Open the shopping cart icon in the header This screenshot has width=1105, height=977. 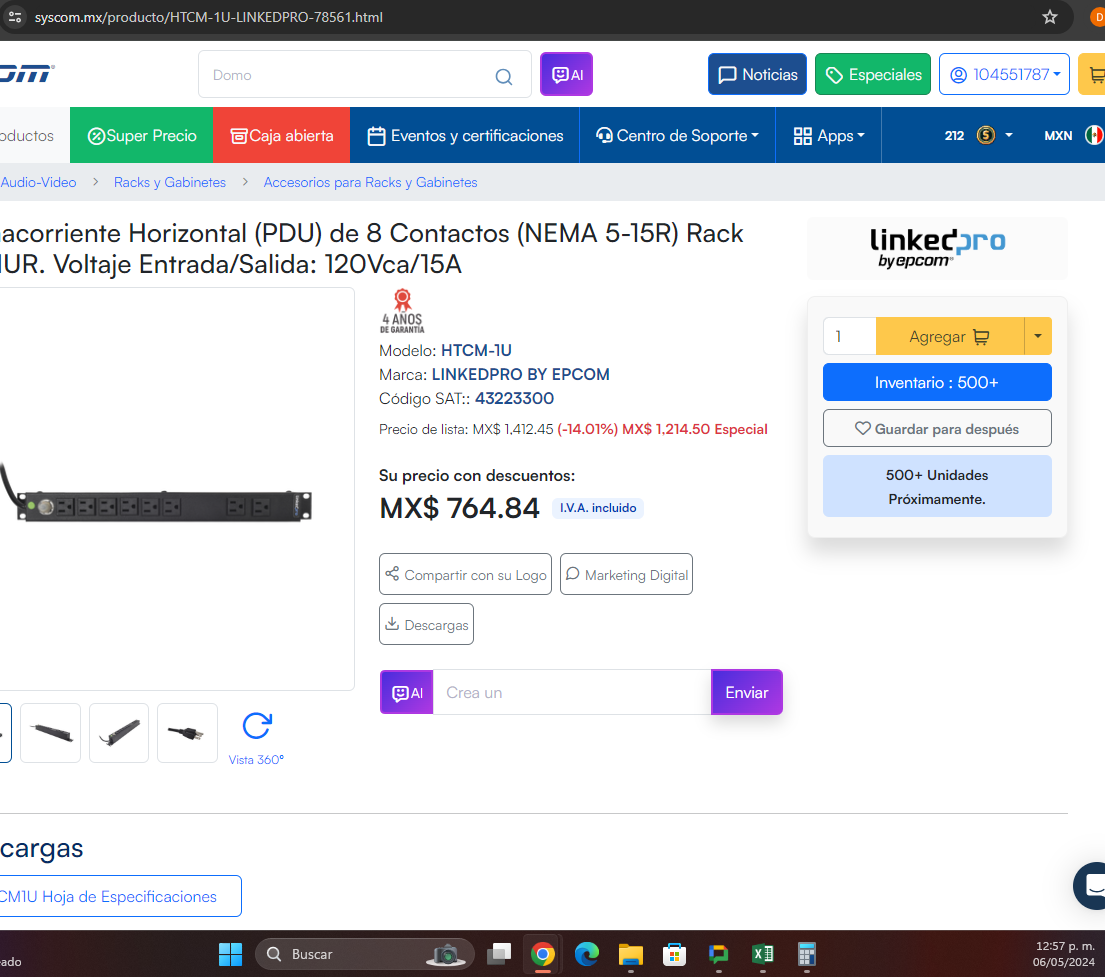(1095, 74)
